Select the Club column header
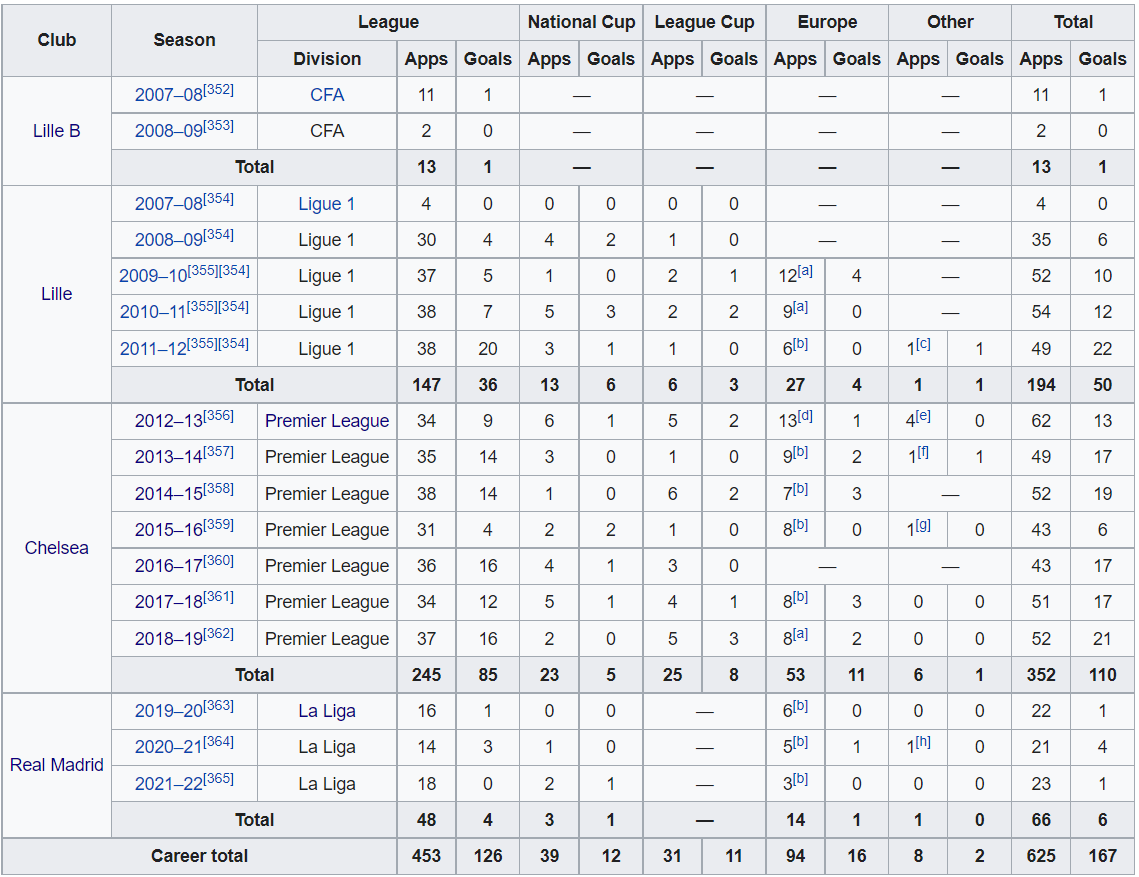Viewport: 1139px width, 877px height. (x=57, y=40)
